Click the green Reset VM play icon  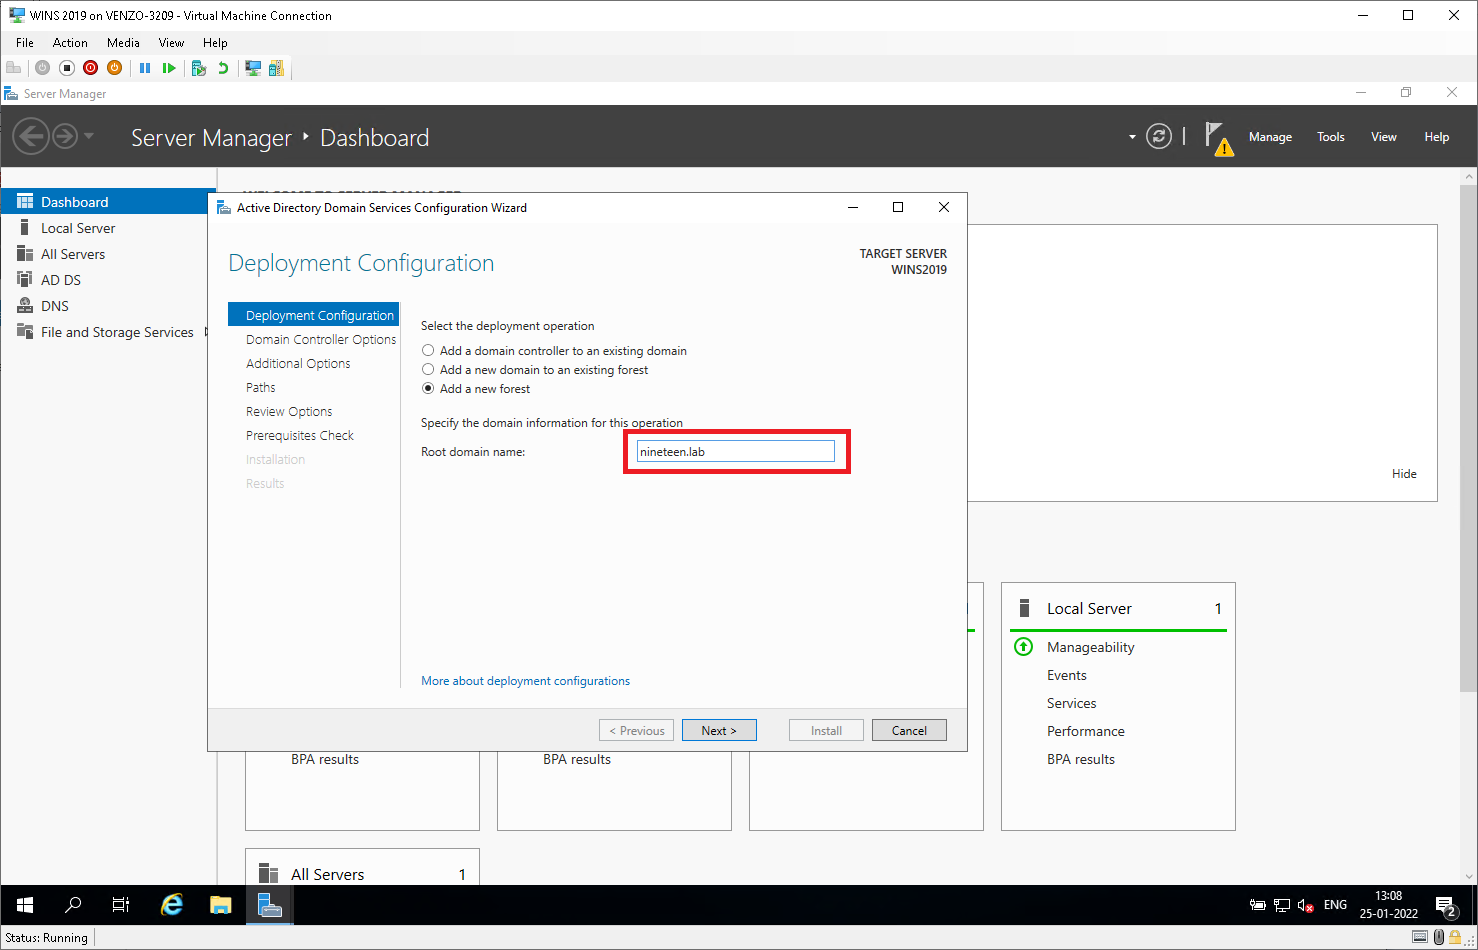(169, 68)
